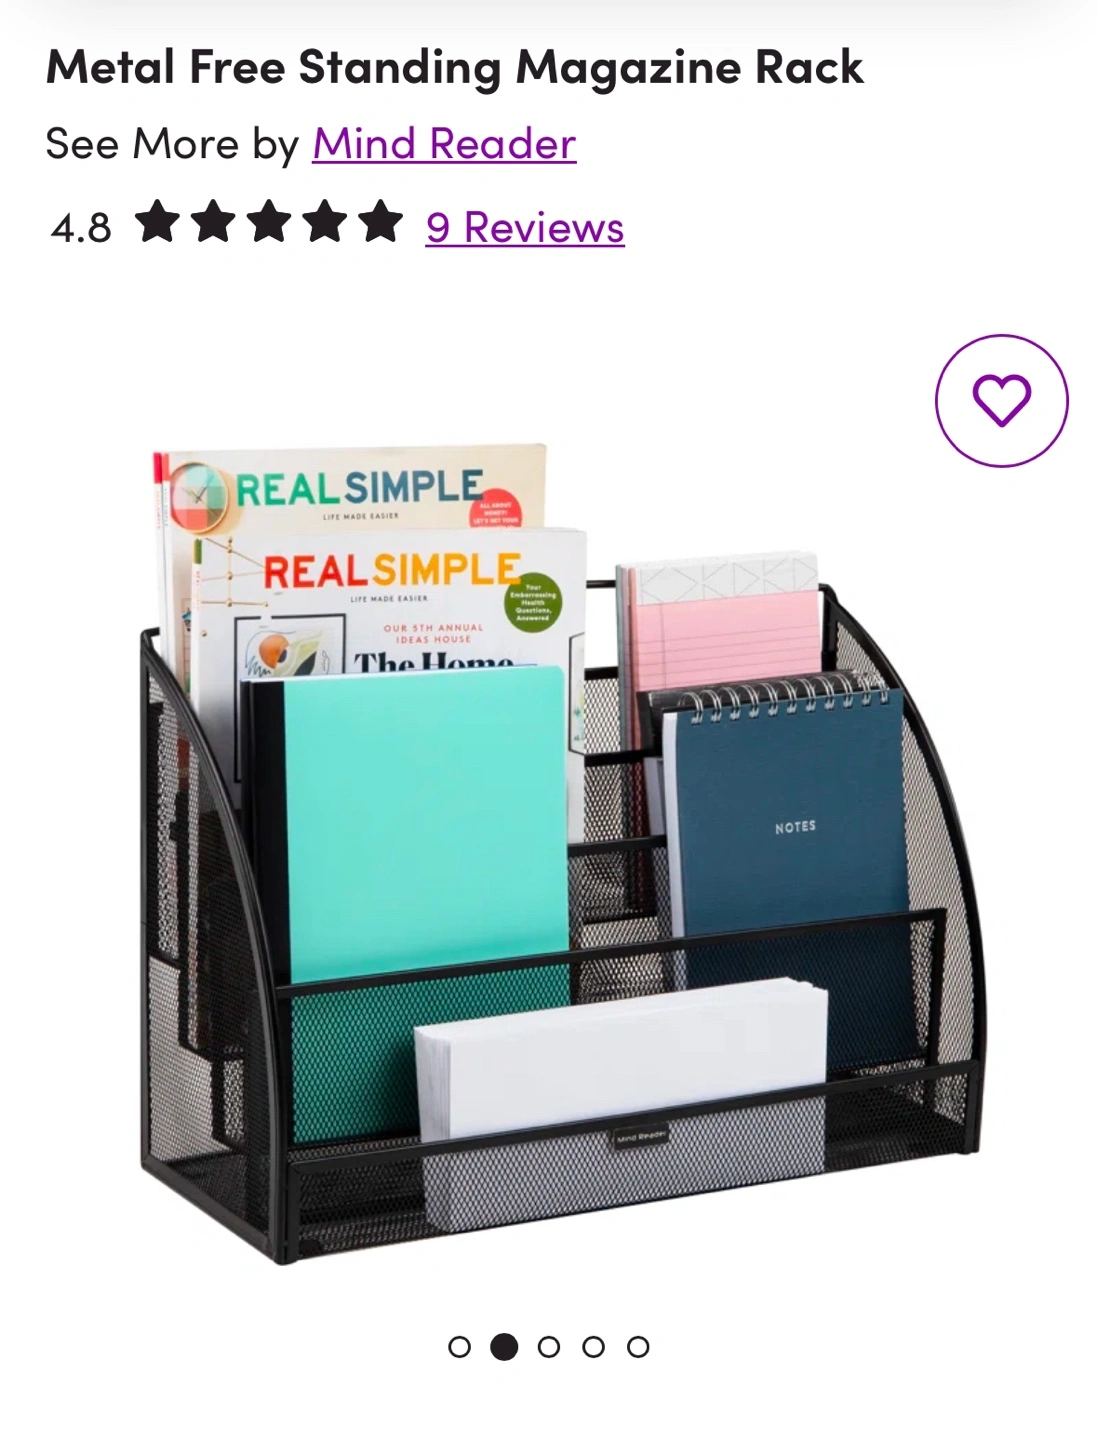This screenshot has width=1097, height=1440.
Task: Open the 9 Reviews link
Action: [x=525, y=227]
